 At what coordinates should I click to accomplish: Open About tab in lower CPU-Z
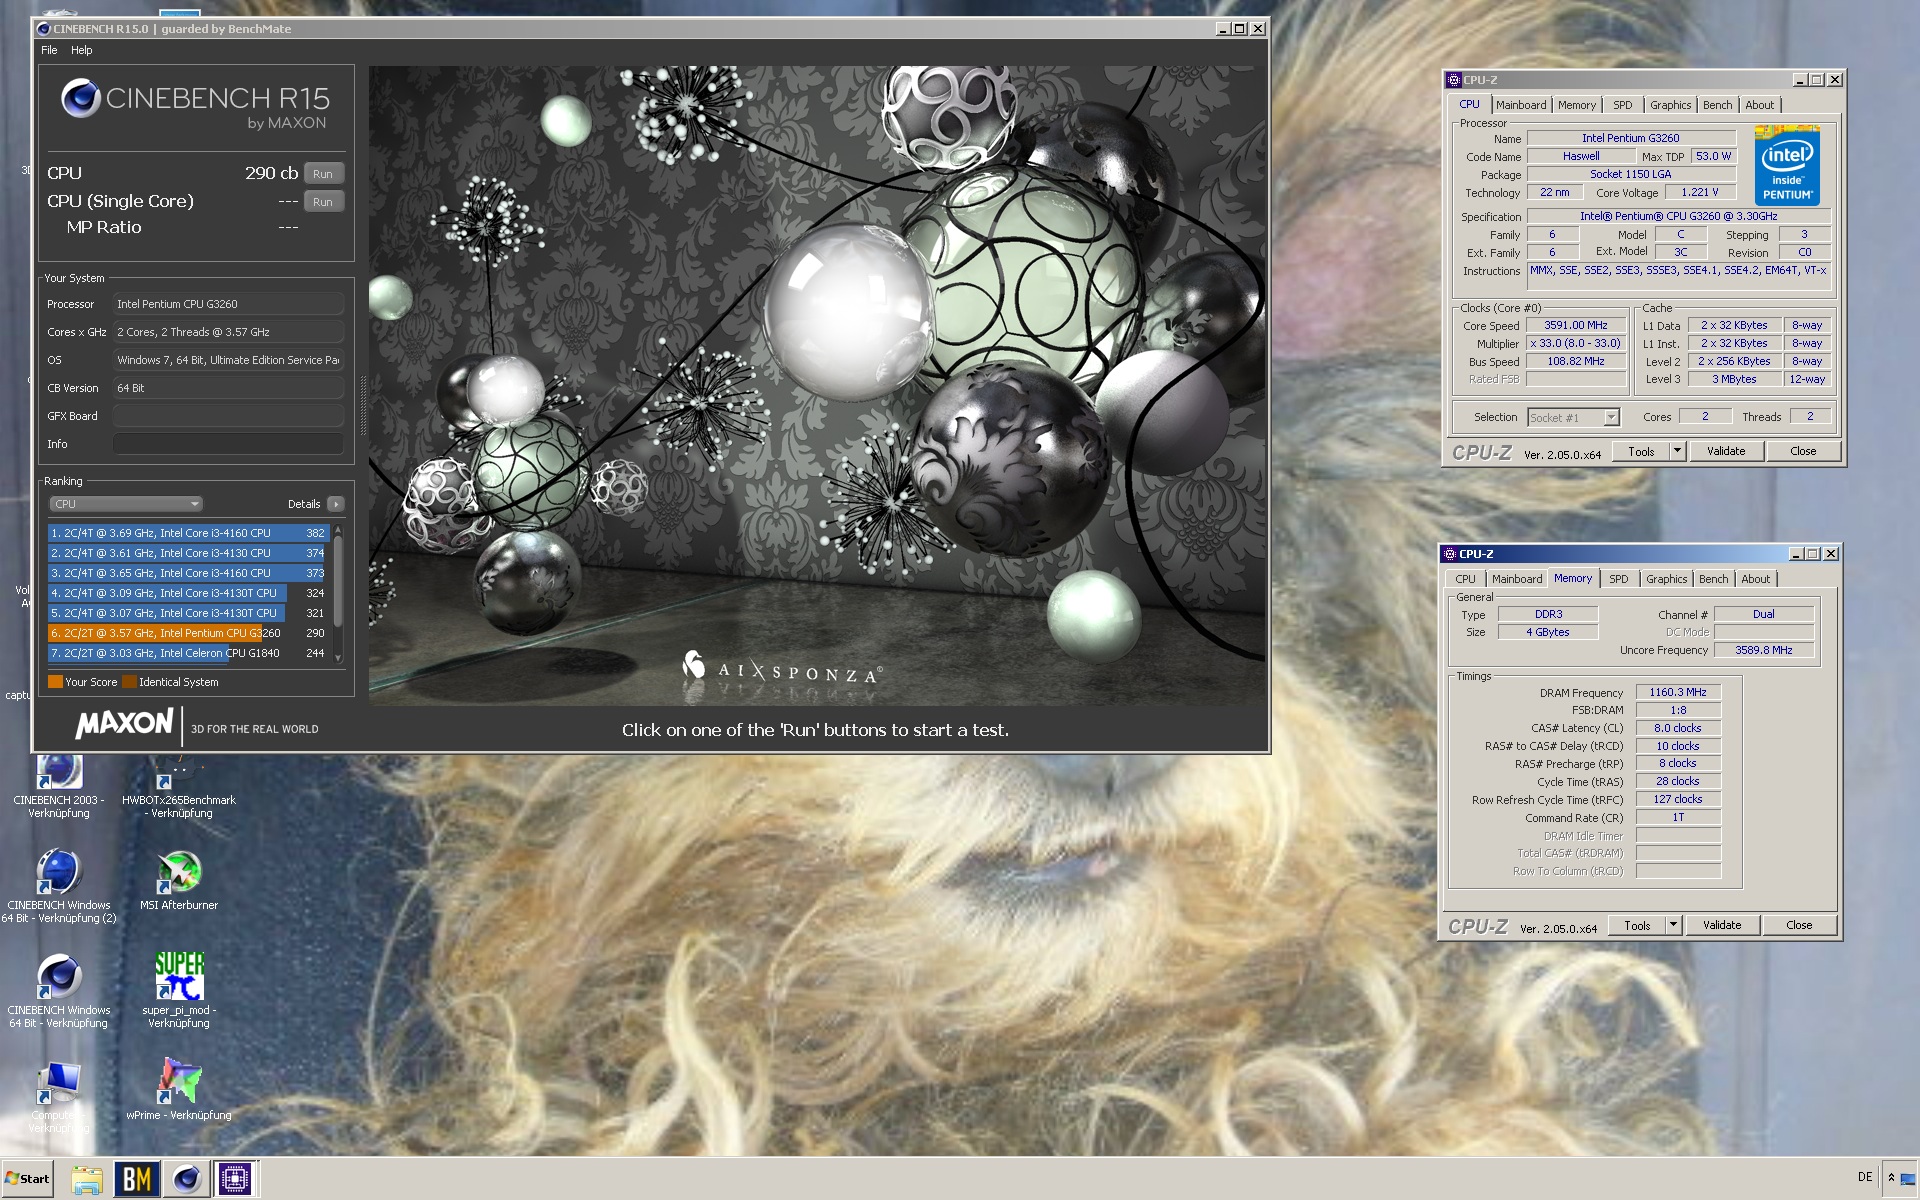(x=1756, y=579)
